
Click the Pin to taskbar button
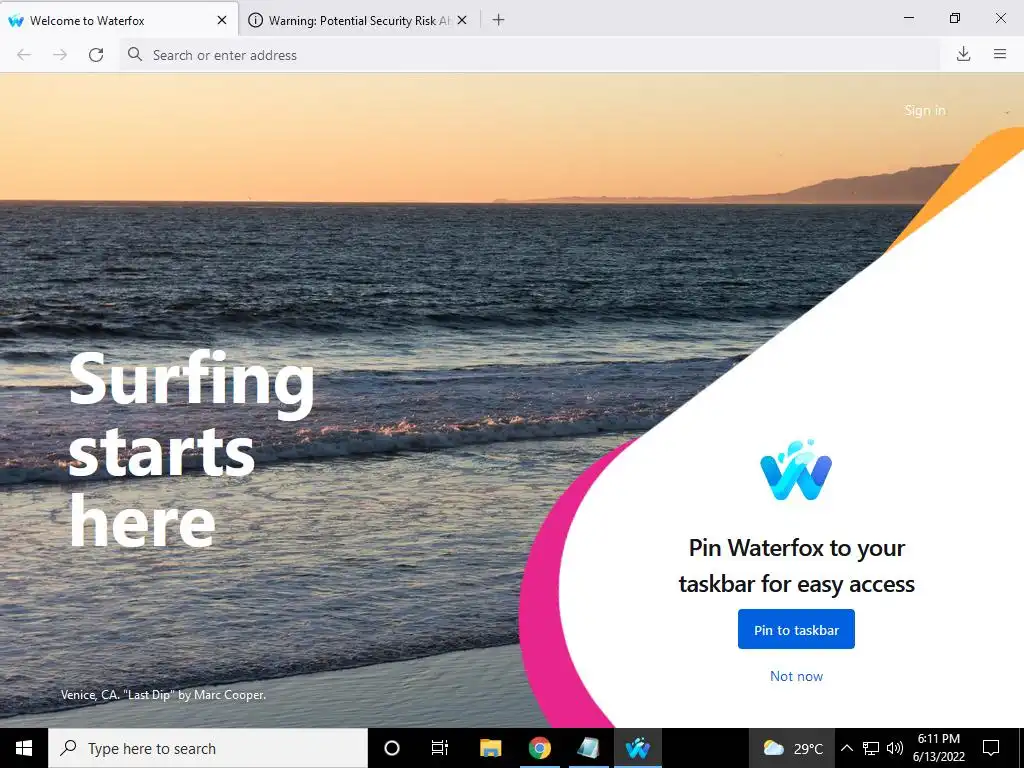tap(796, 630)
